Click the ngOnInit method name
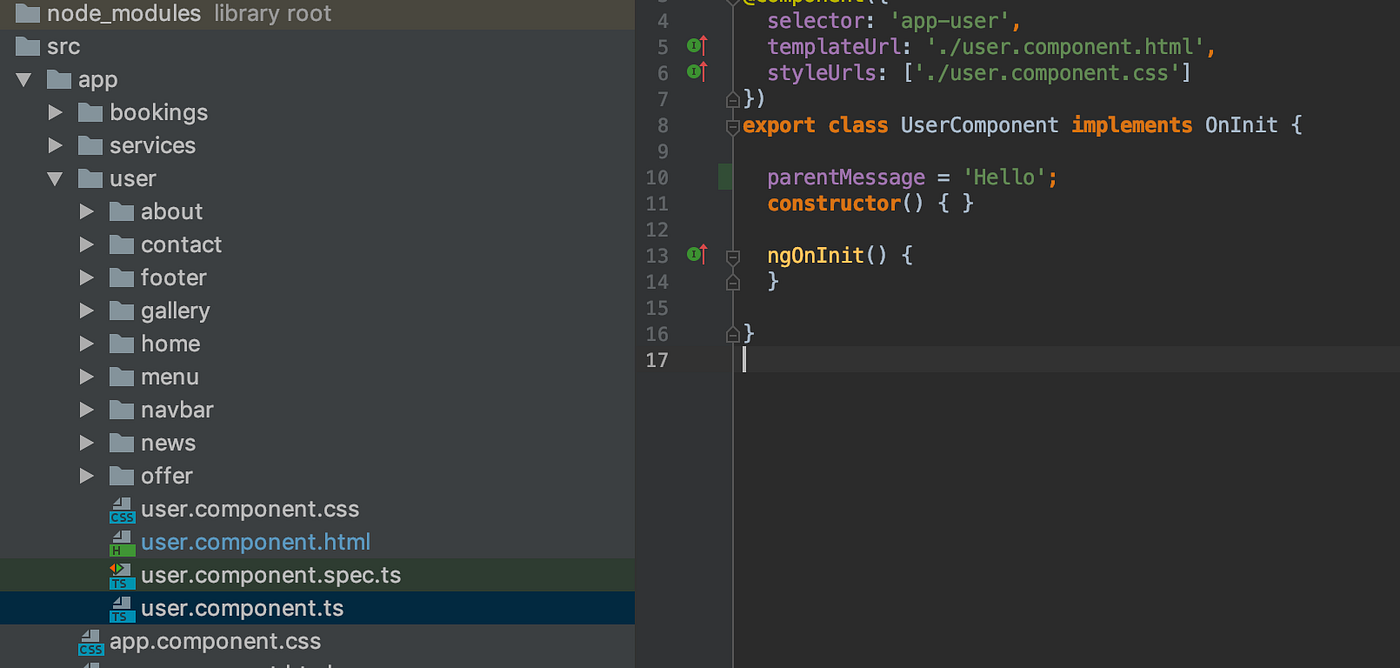 click(815, 256)
